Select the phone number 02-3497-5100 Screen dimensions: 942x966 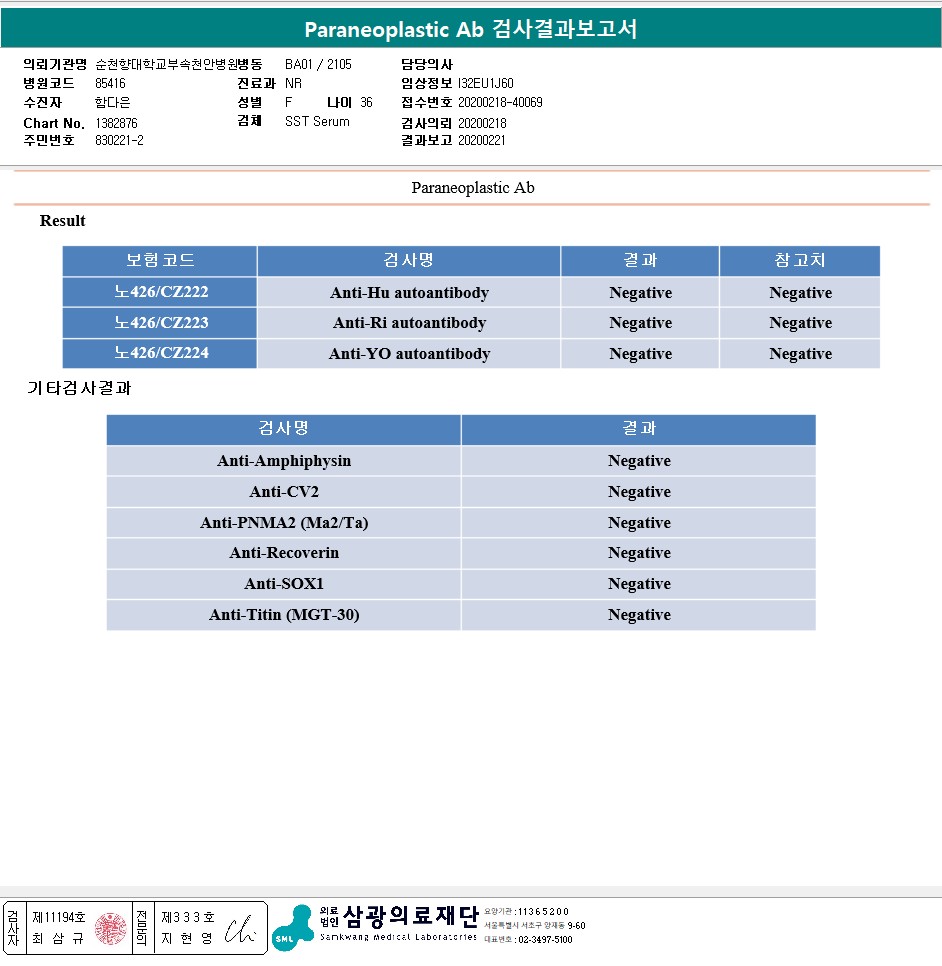(545, 940)
